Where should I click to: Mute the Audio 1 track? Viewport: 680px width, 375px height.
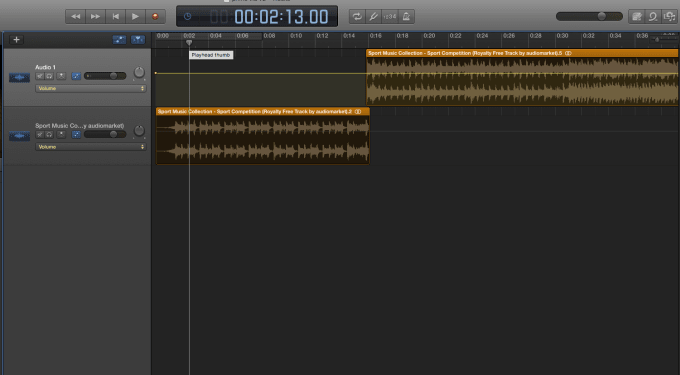(x=39, y=76)
